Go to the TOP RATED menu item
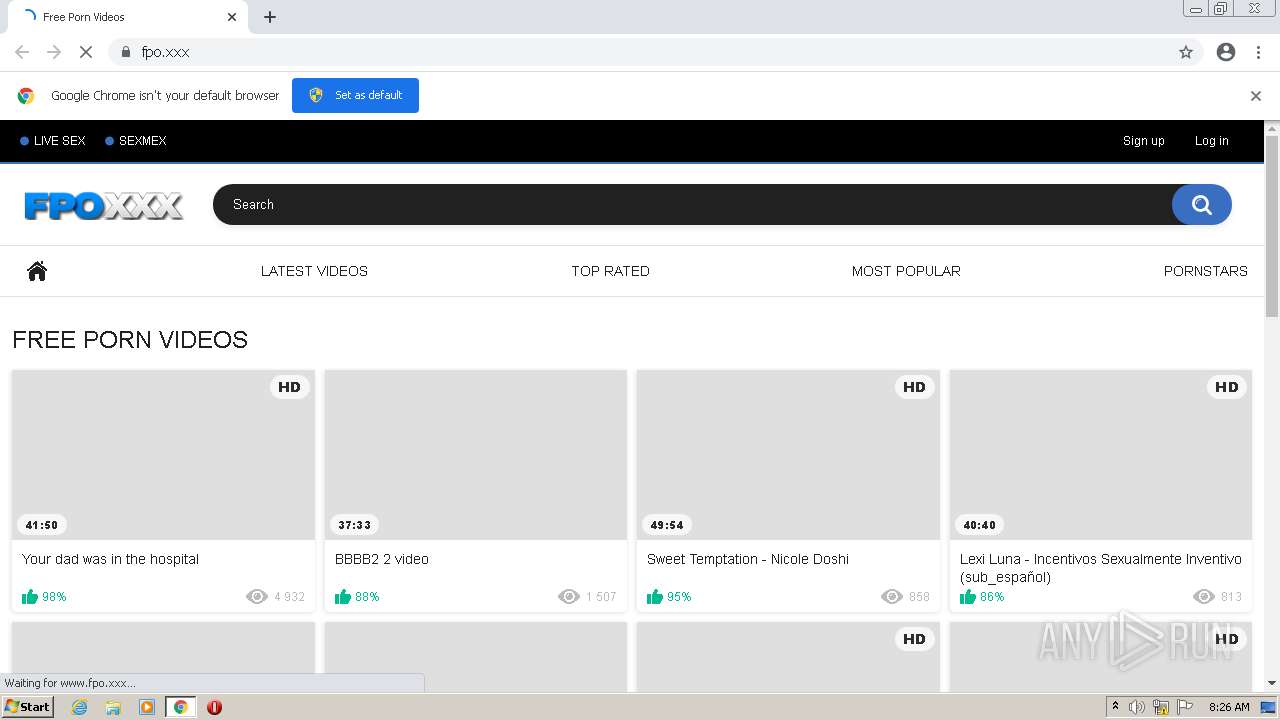 point(610,271)
